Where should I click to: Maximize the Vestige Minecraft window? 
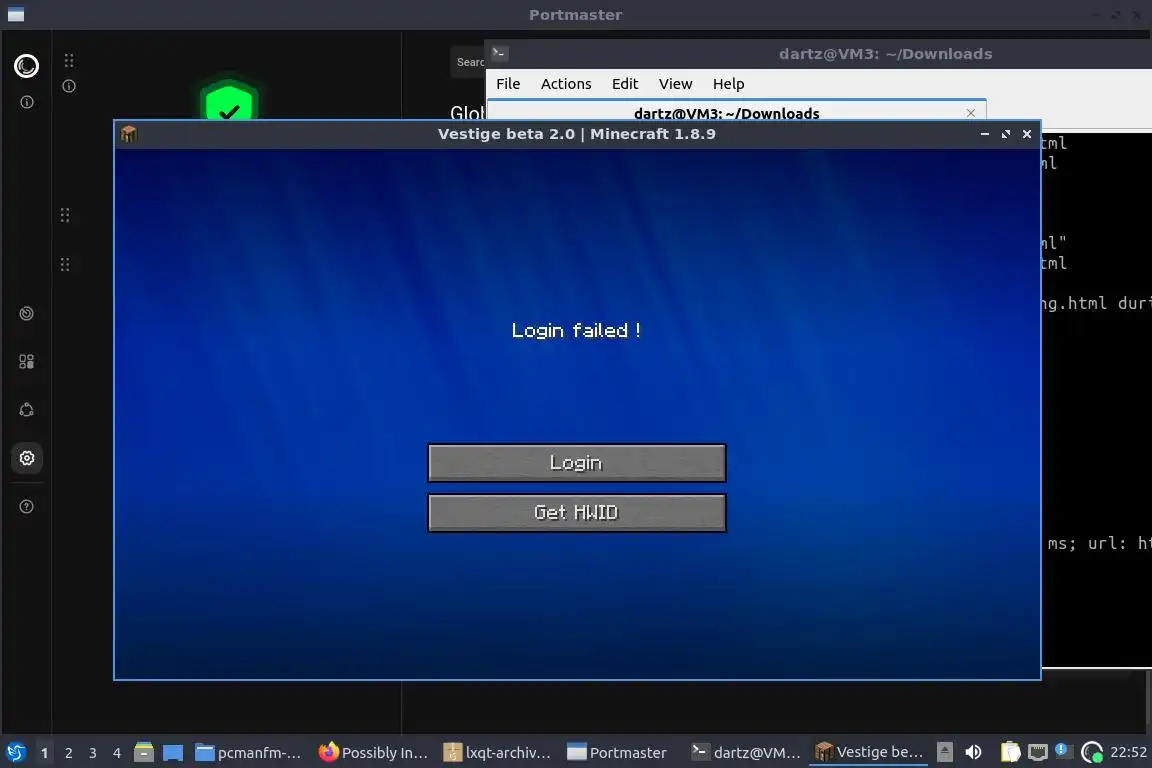[1006, 134]
